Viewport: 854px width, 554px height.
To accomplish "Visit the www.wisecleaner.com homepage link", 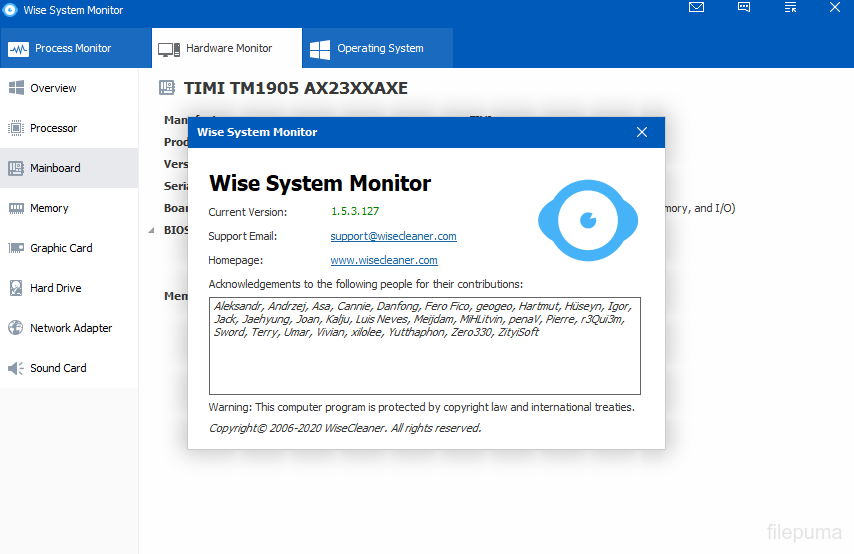I will (x=383, y=260).
